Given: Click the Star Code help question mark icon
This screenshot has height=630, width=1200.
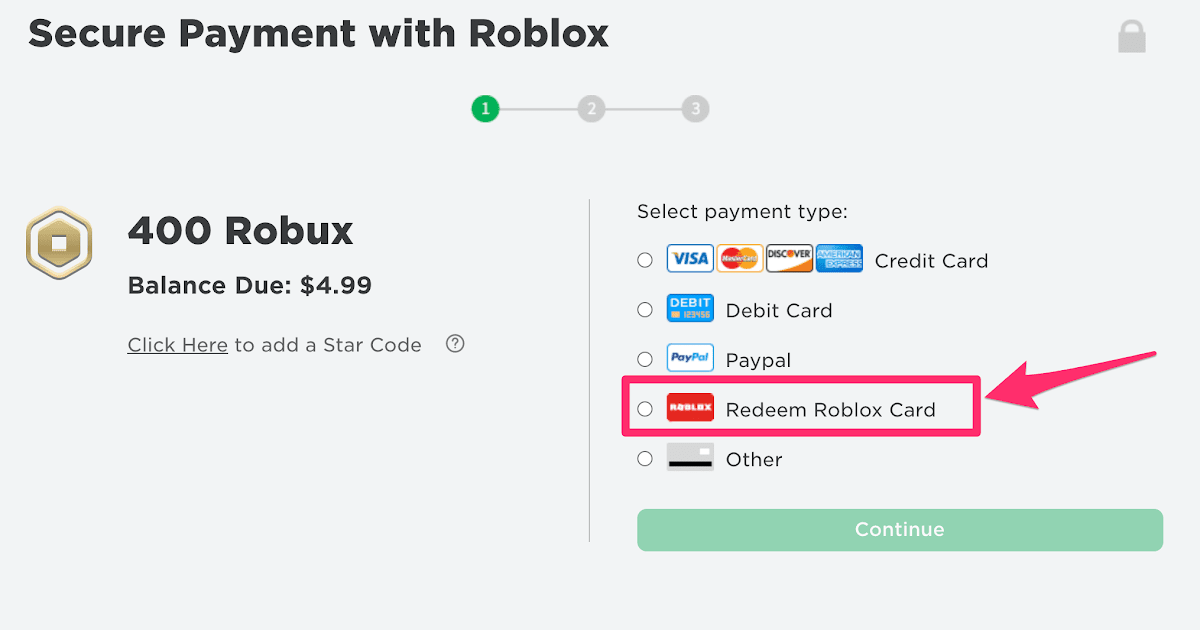Looking at the screenshot, I should point(455,344).
